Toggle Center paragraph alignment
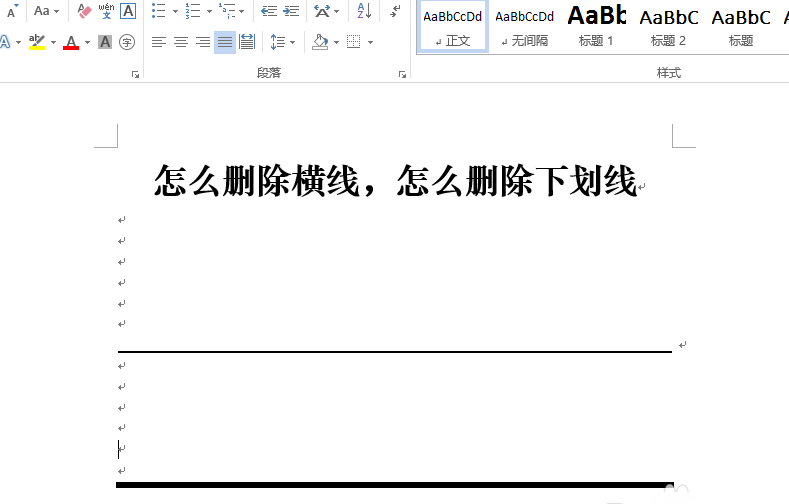Image resolution: width=789 pixels, height=504 pixels. (181, 42)
